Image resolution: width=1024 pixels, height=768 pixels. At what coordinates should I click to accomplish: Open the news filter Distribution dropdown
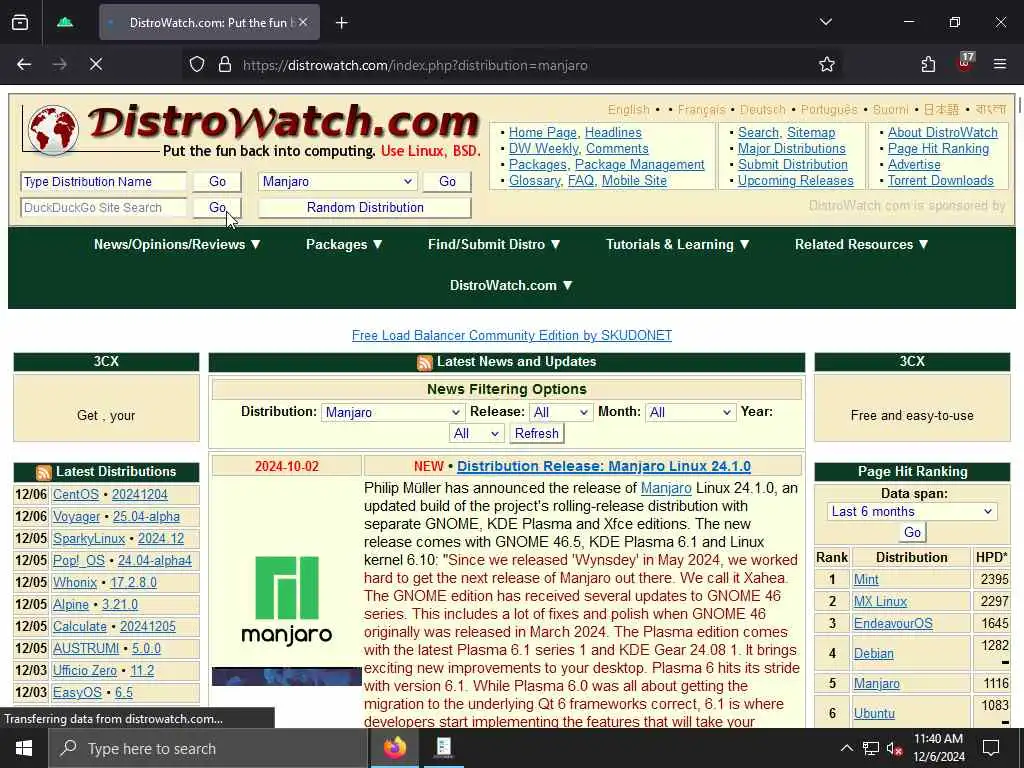[392, 412]
